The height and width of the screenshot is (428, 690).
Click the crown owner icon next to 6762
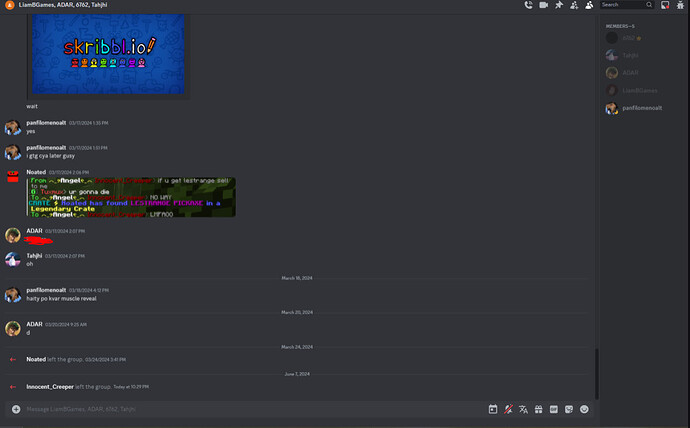coord(639,38)
